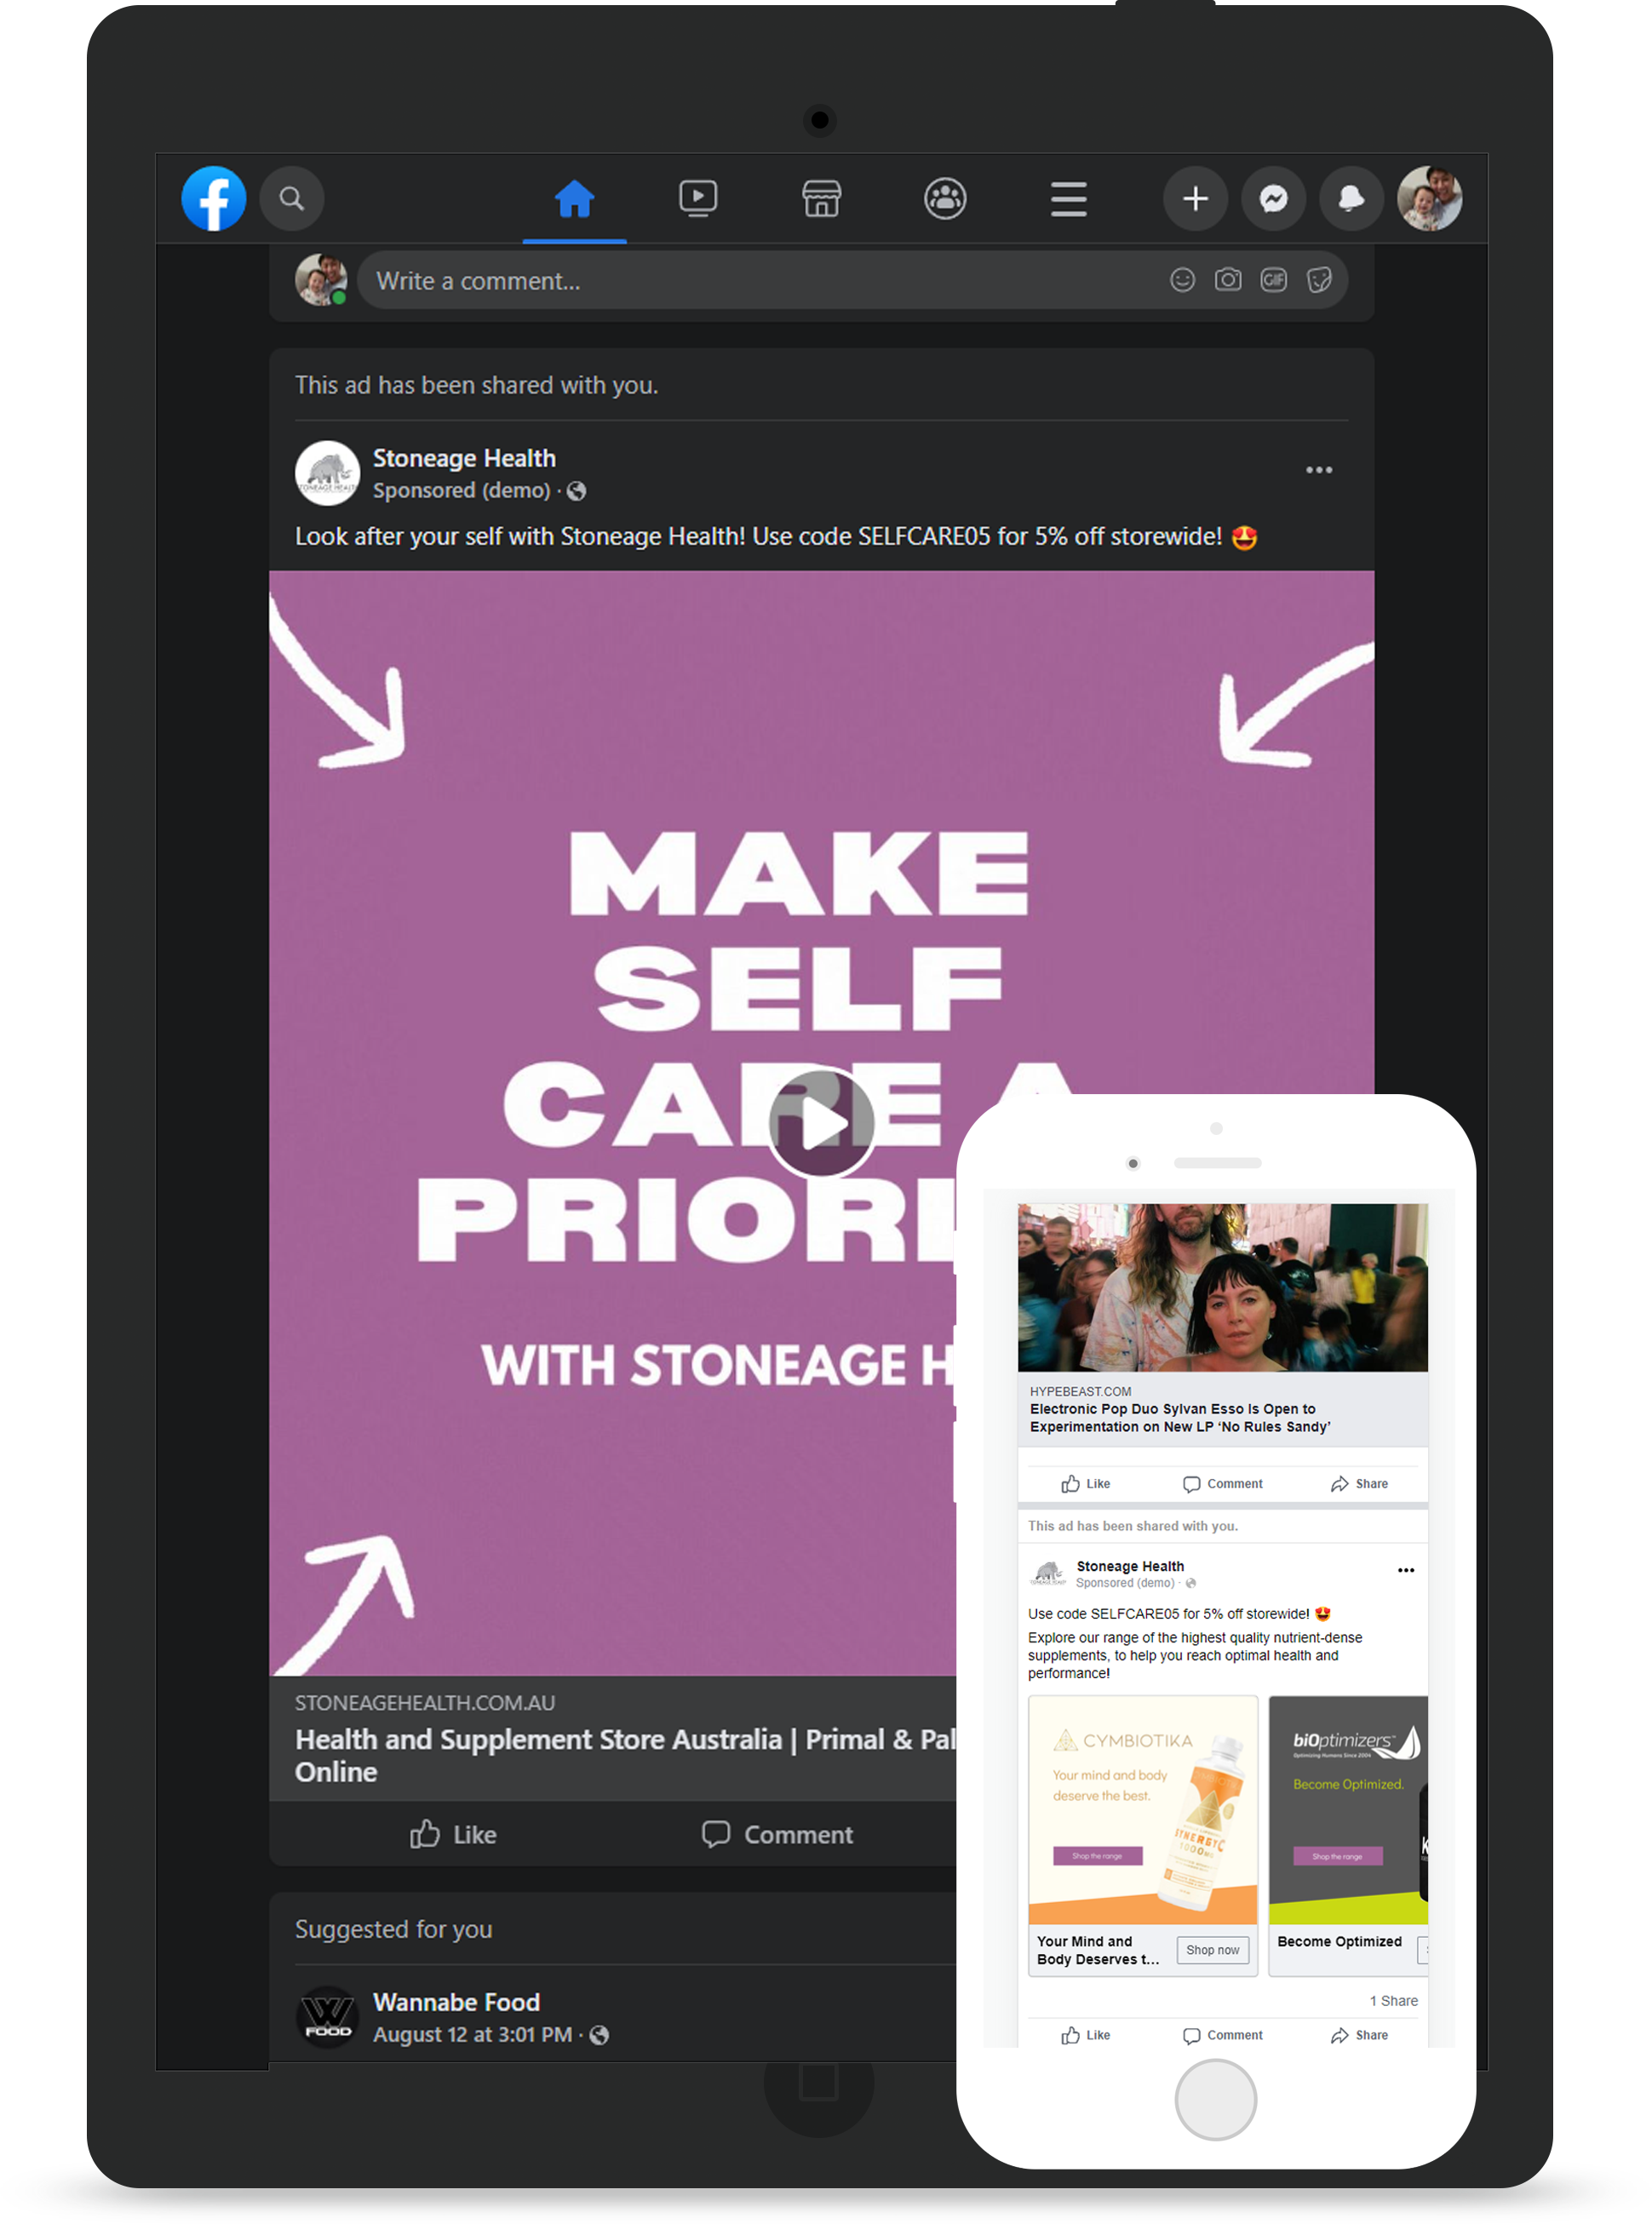Open Messenger chat icon
This screenshot has height=2224, width=1652.
click(x=1273, y=198)
